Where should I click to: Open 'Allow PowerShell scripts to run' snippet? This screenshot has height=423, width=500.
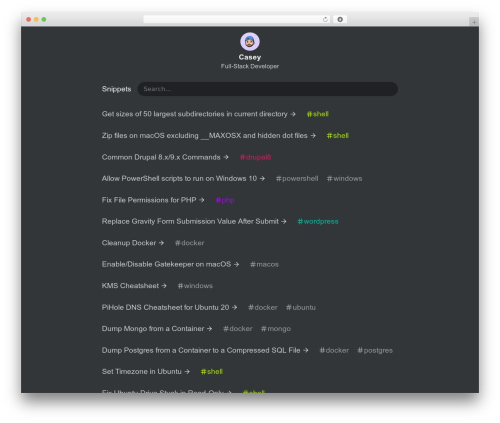pyautogui.click(x=183, y=179)
